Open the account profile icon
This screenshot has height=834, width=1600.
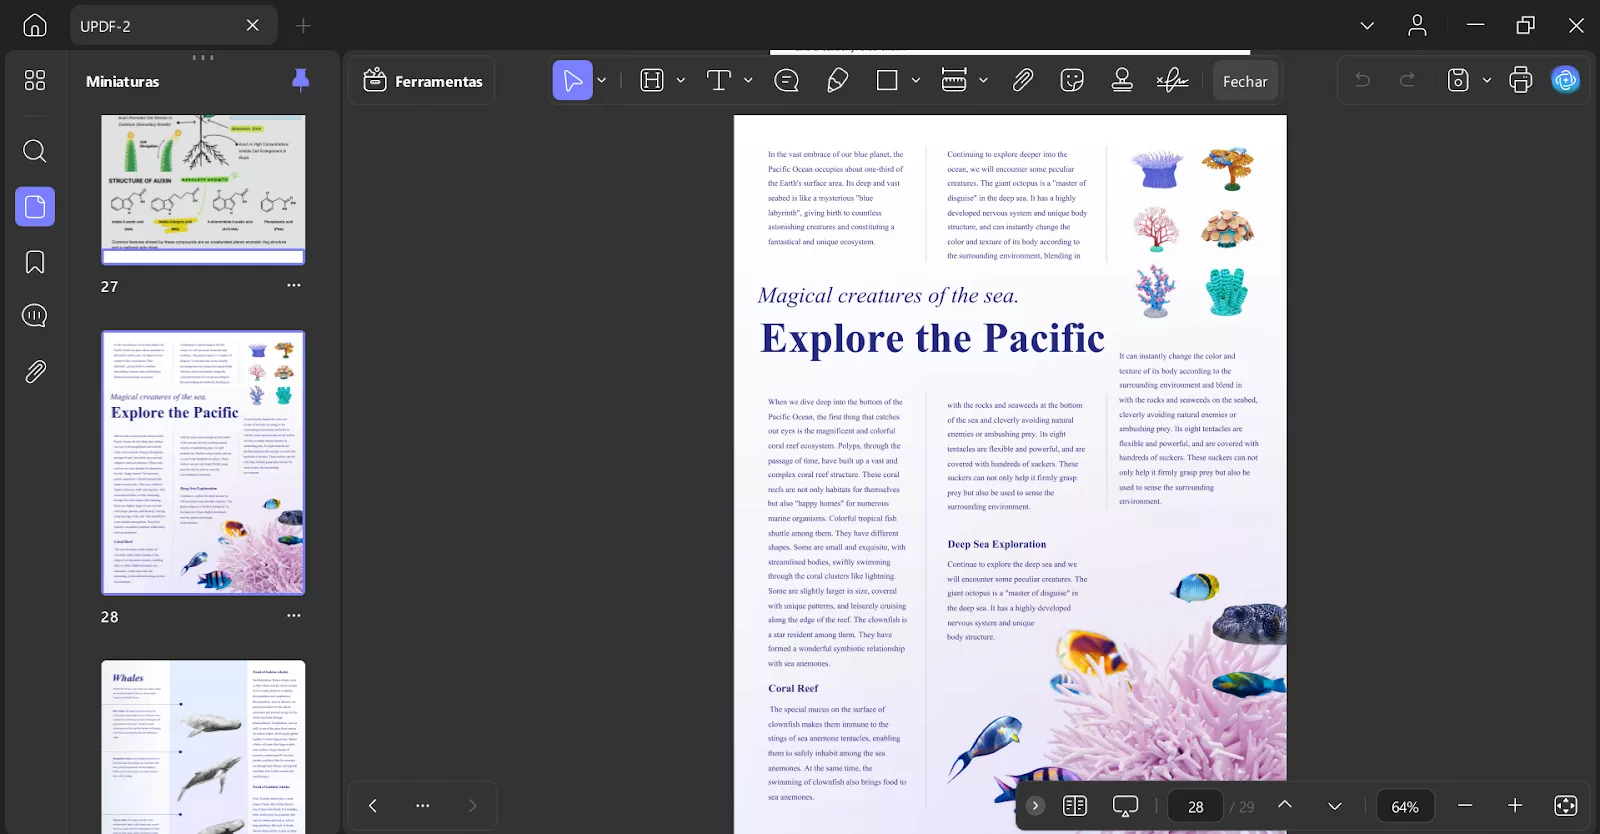[1417, 25]
